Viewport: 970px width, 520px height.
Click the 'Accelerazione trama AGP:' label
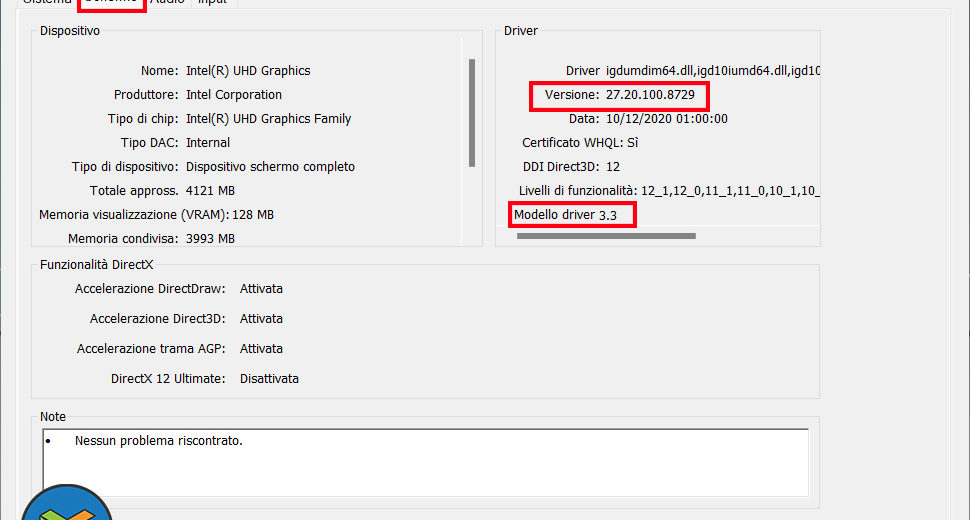(151, 349)
